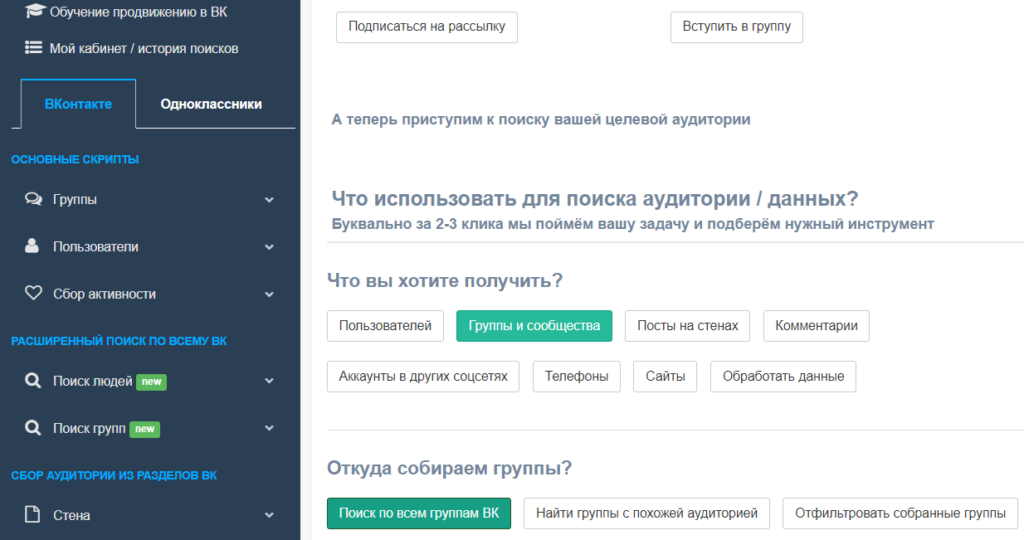Click the magnifier icon for Поиск людей
This screenshot has height=540, width=1024.
(33, 381)
